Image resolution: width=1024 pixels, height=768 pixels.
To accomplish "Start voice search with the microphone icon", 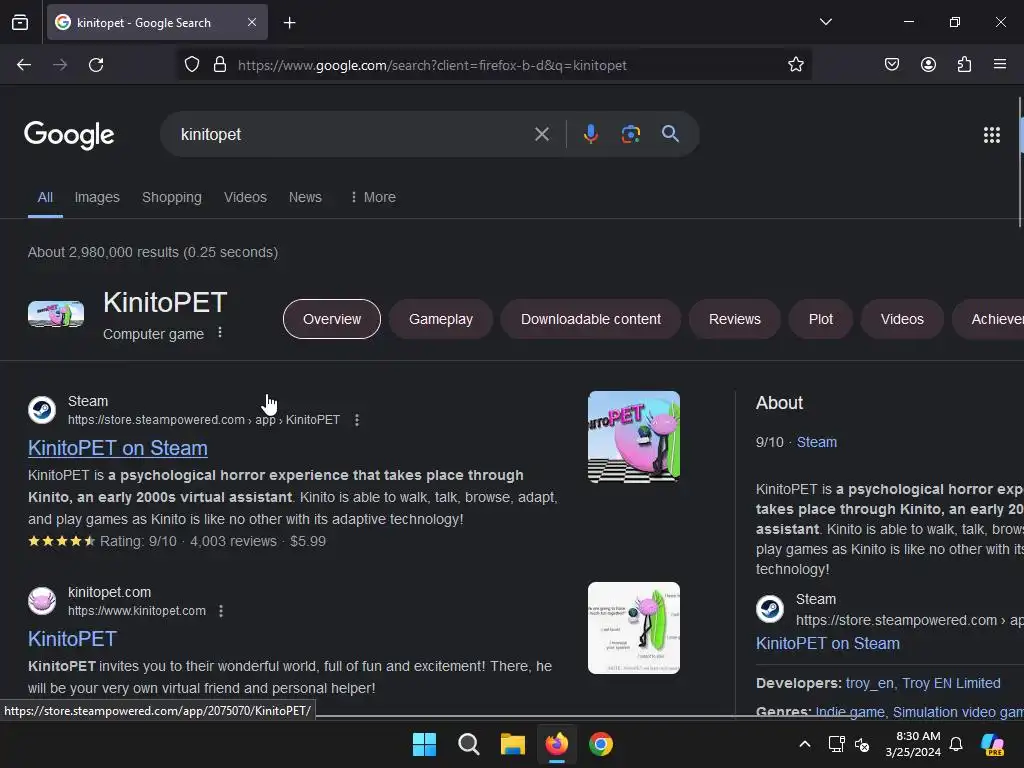I will 590,134.
